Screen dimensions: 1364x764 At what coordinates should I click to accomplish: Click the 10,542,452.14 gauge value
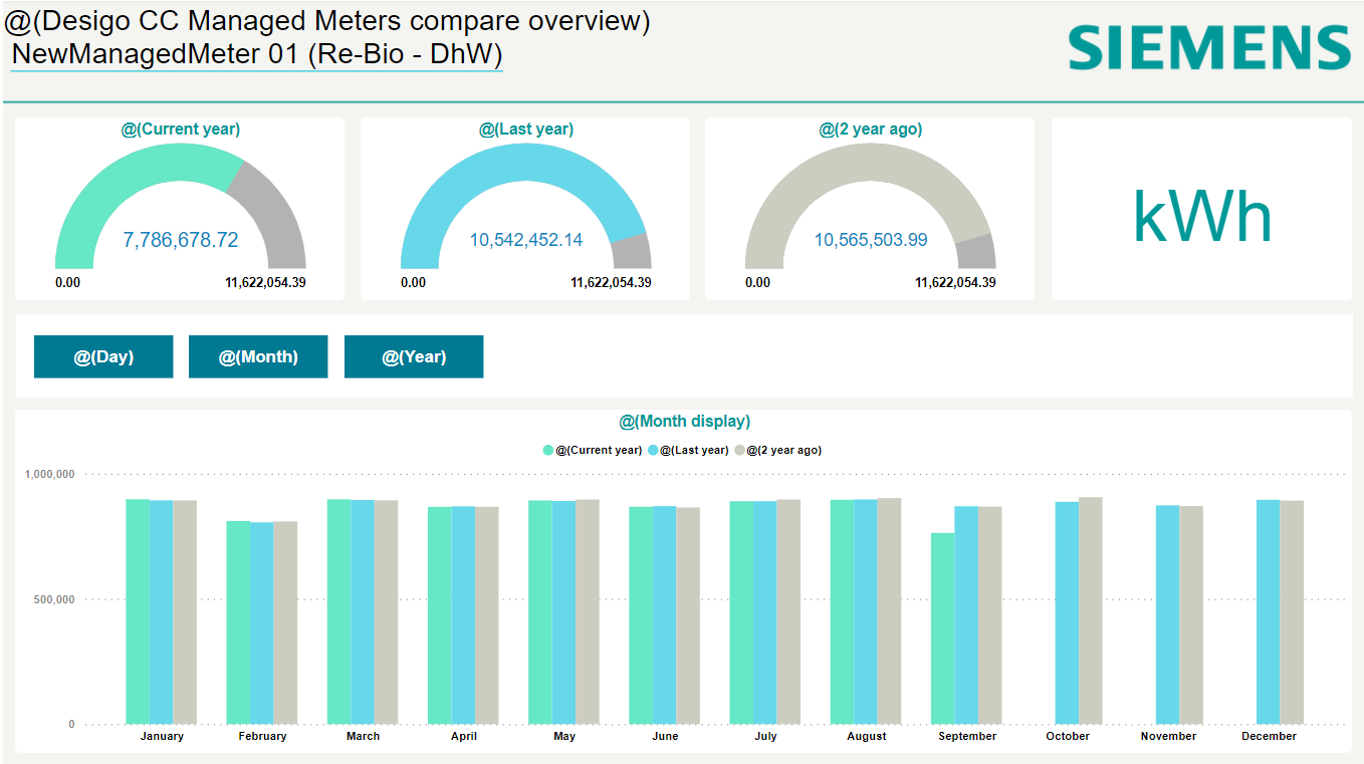tap(526, 240)
